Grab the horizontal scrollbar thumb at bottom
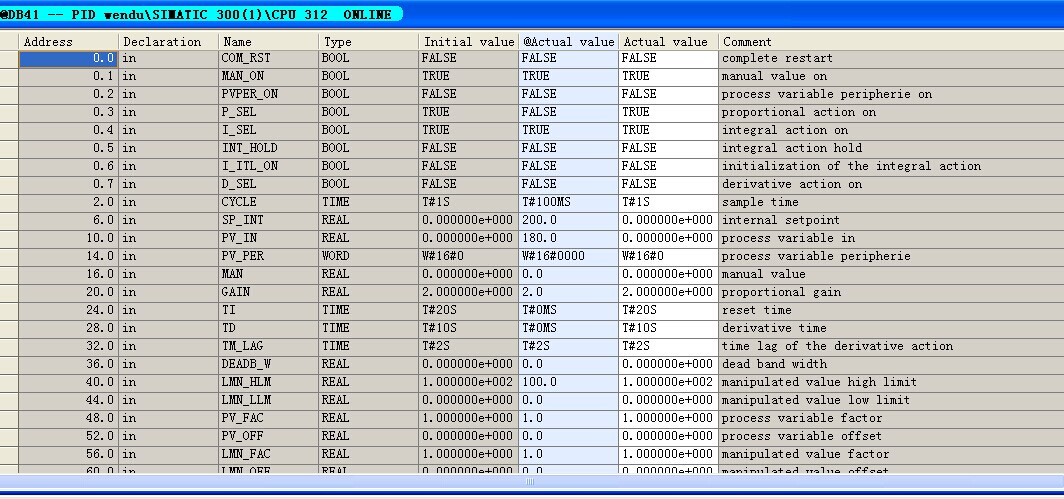 tap(530, 481)
